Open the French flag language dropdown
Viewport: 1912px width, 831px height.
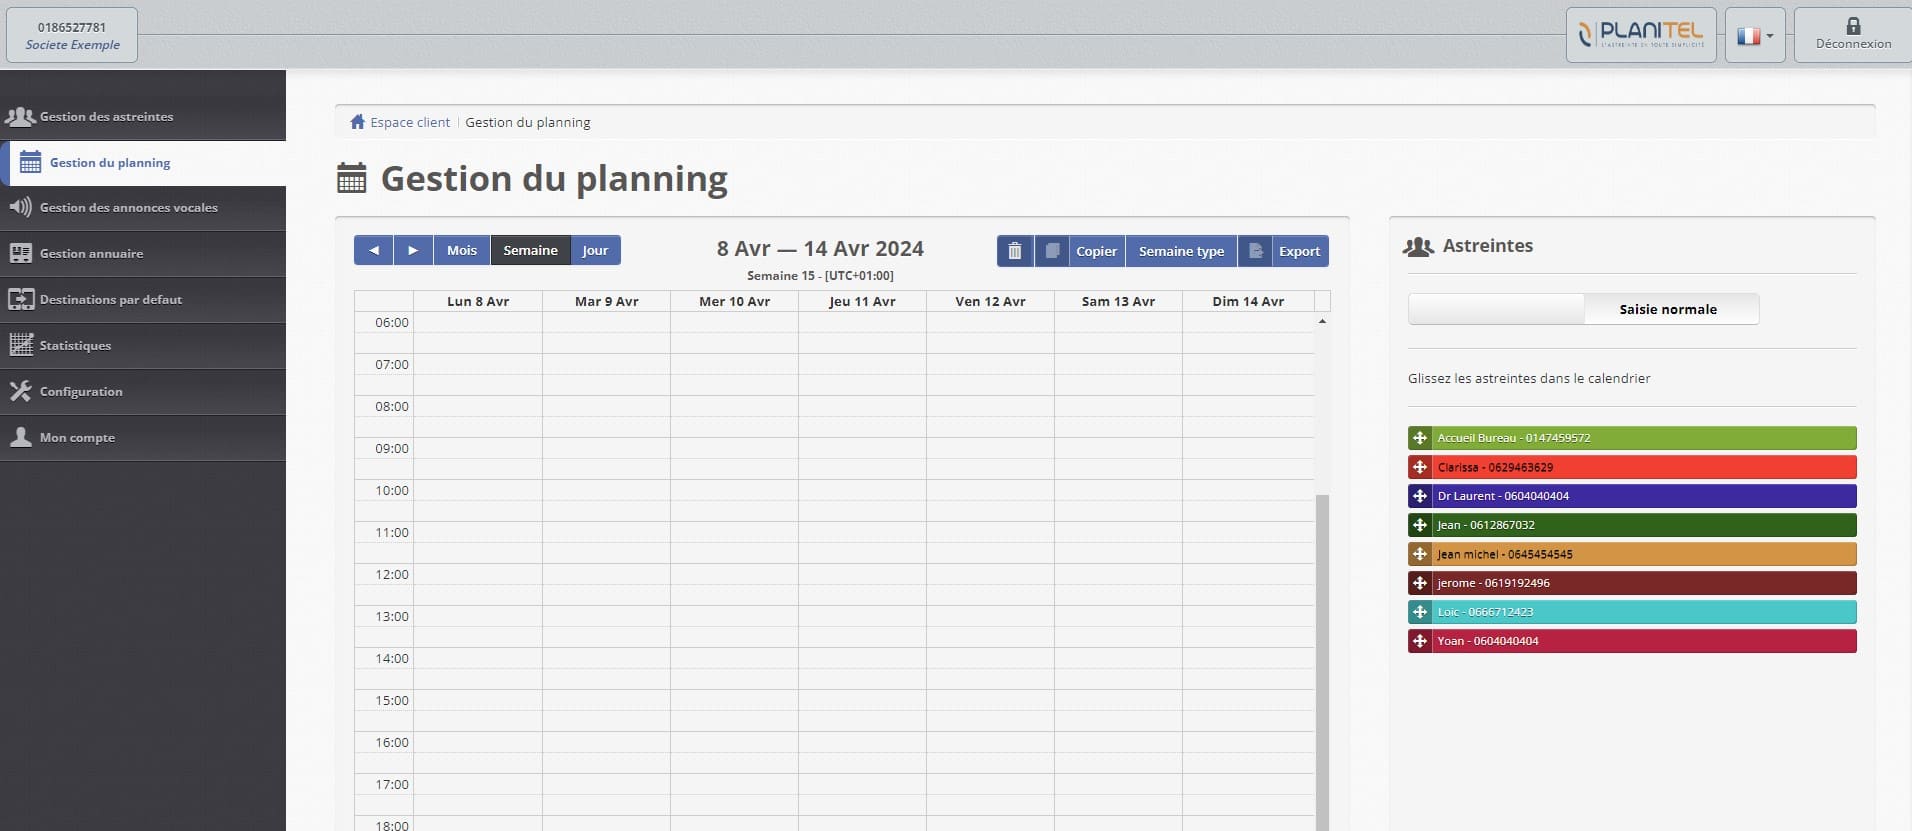[x=1754, y=36]
